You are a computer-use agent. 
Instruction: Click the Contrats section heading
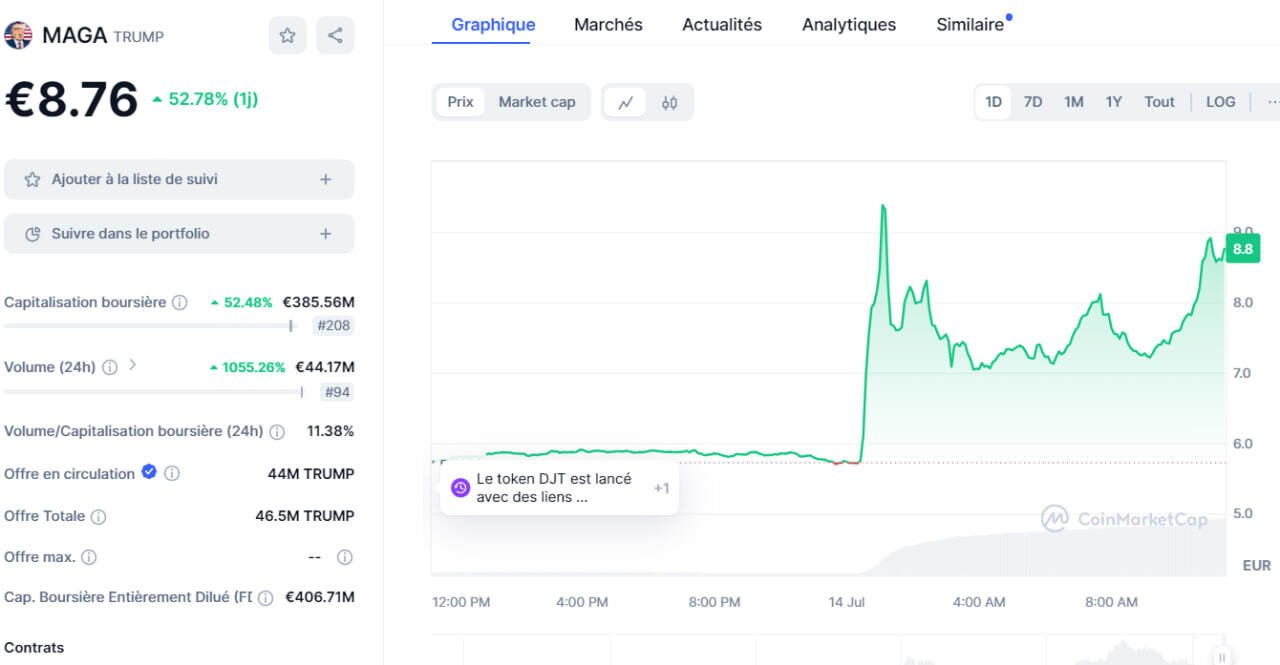pyautogui.click(x=34, y=648)
